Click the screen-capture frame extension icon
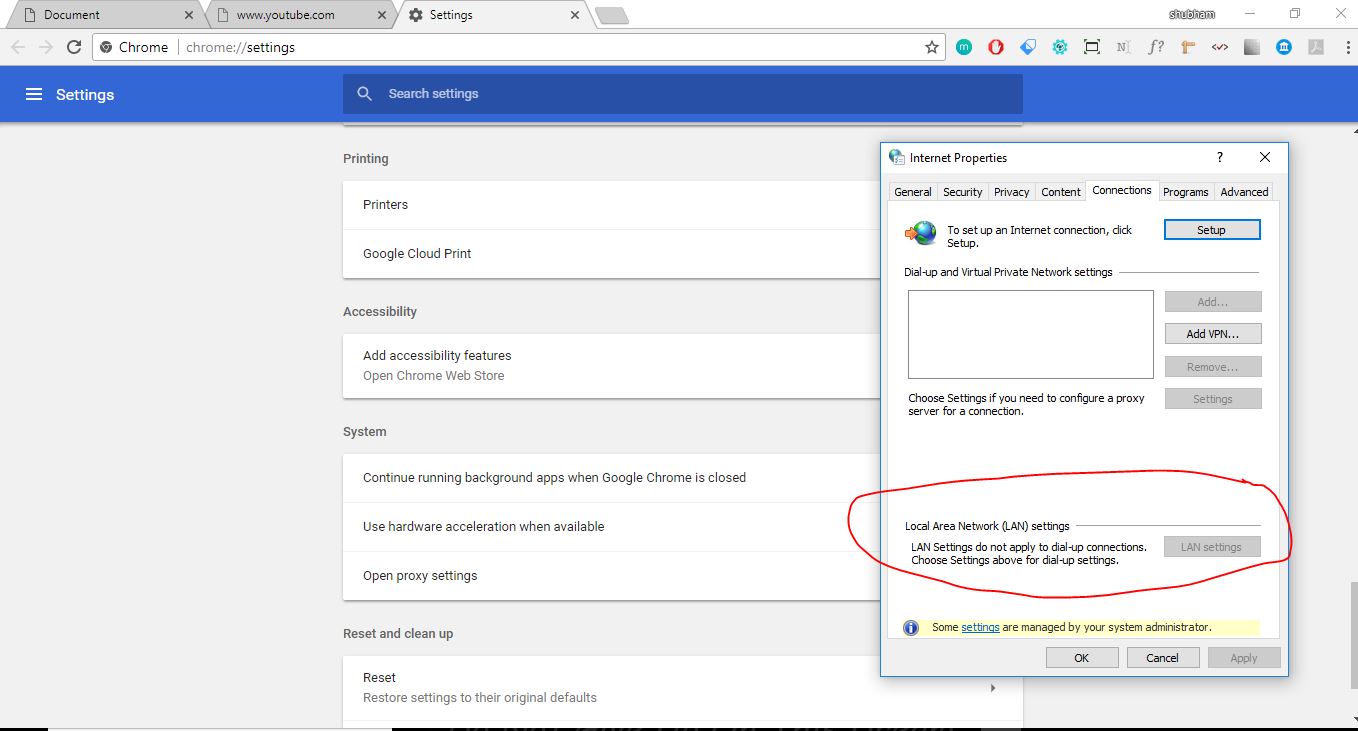 click(x=1092, y=47)
